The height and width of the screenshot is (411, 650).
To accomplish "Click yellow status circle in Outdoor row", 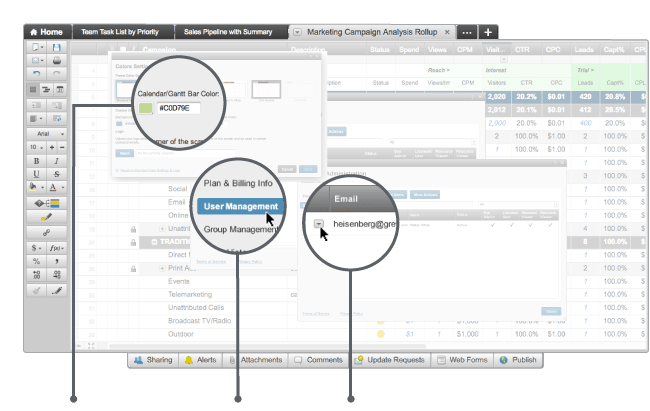I will coord(381,334).
